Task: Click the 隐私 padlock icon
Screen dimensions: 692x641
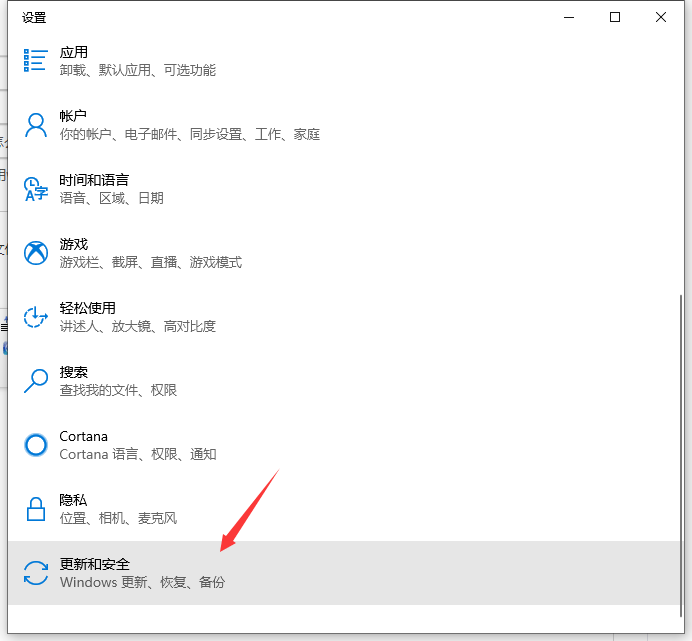Action: 36,509
